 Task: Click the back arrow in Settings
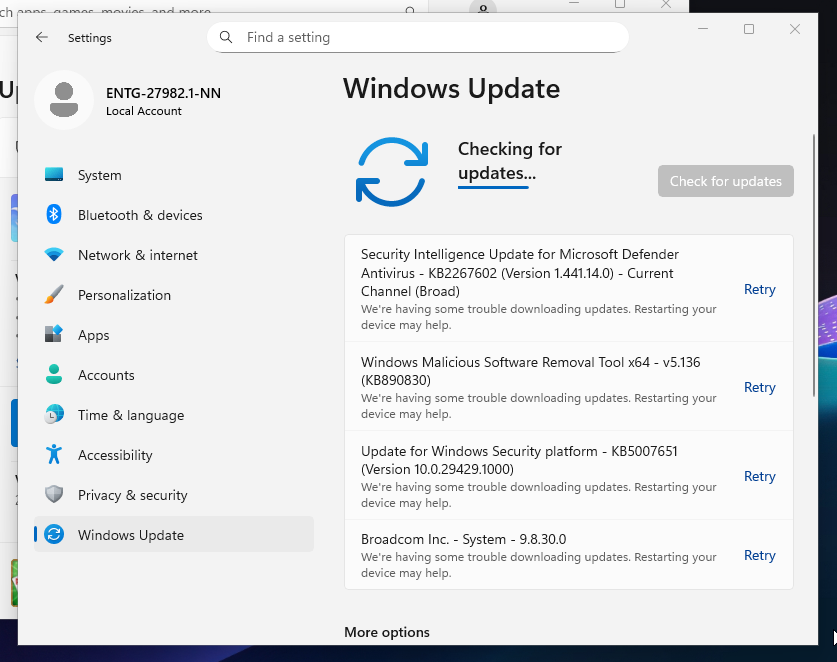[x=42, y=37]
